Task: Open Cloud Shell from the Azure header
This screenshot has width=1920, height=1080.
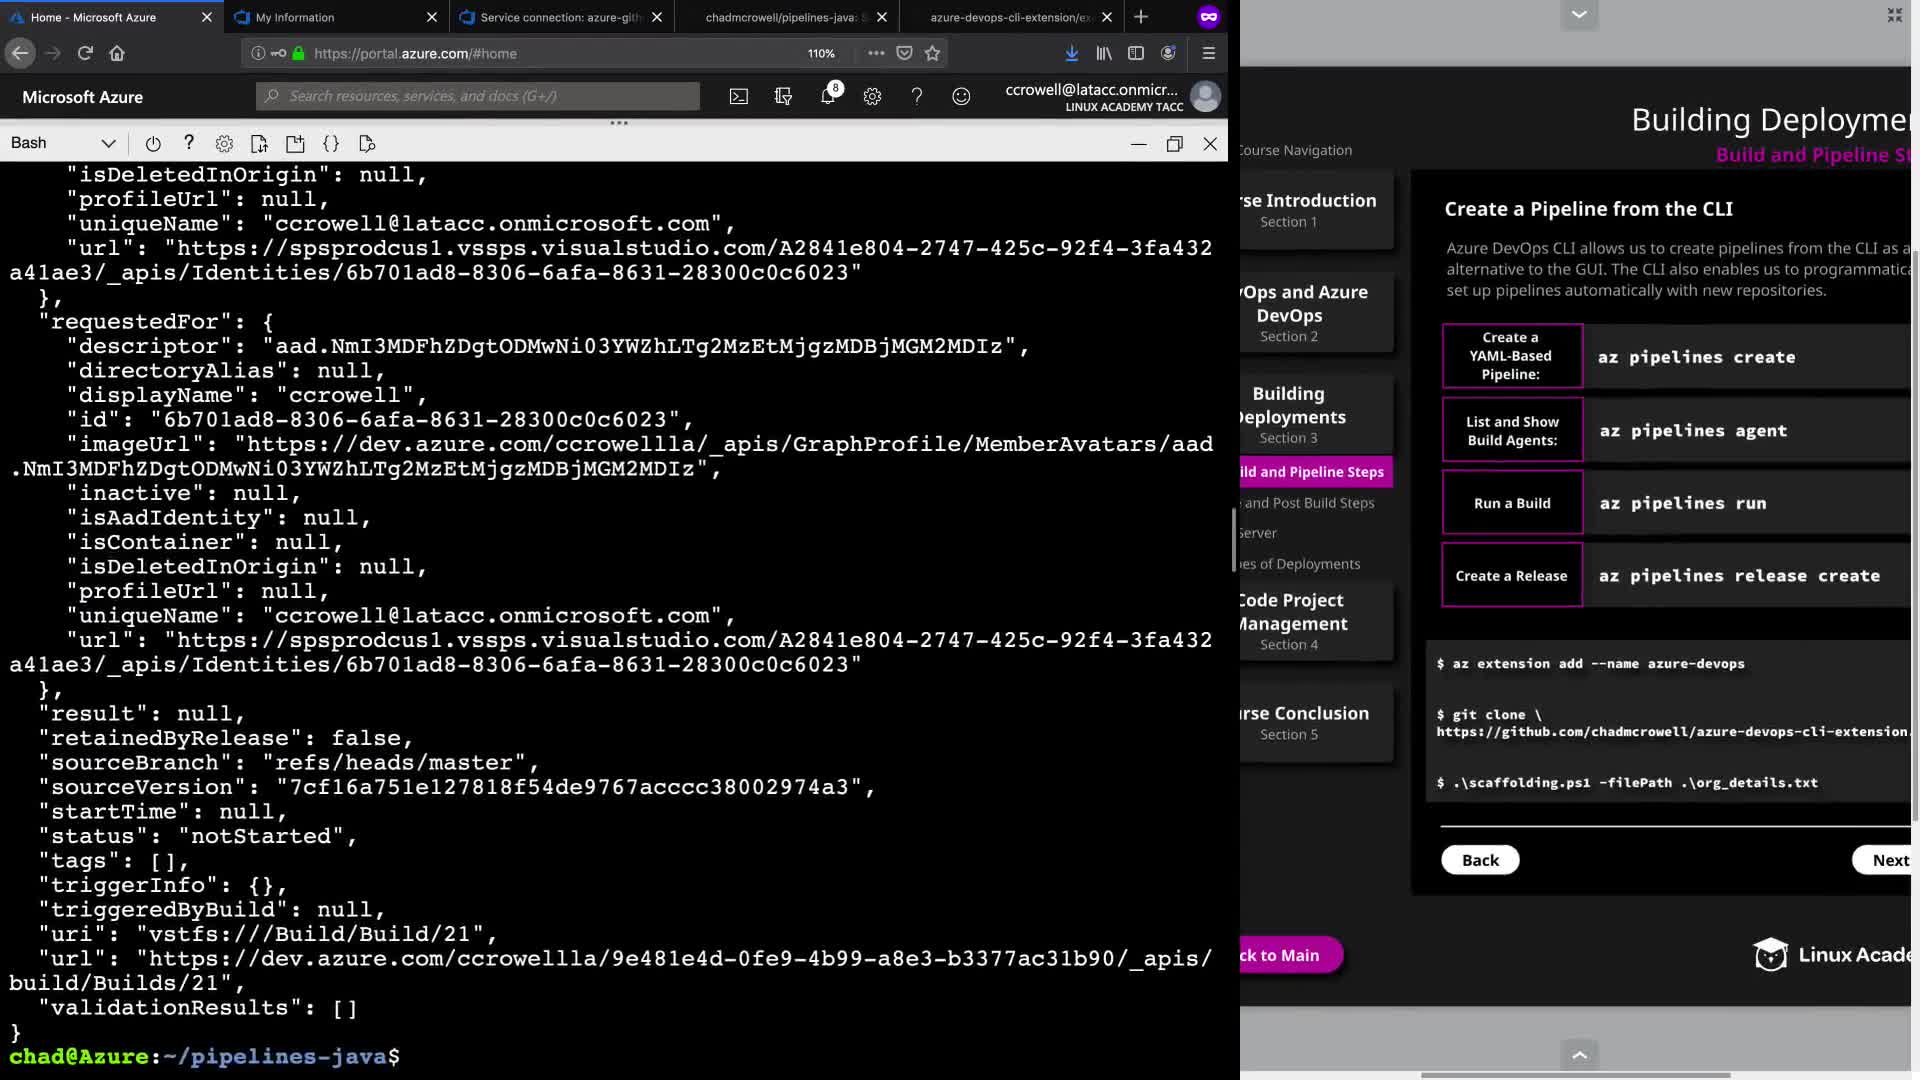Action: point(738,96)
